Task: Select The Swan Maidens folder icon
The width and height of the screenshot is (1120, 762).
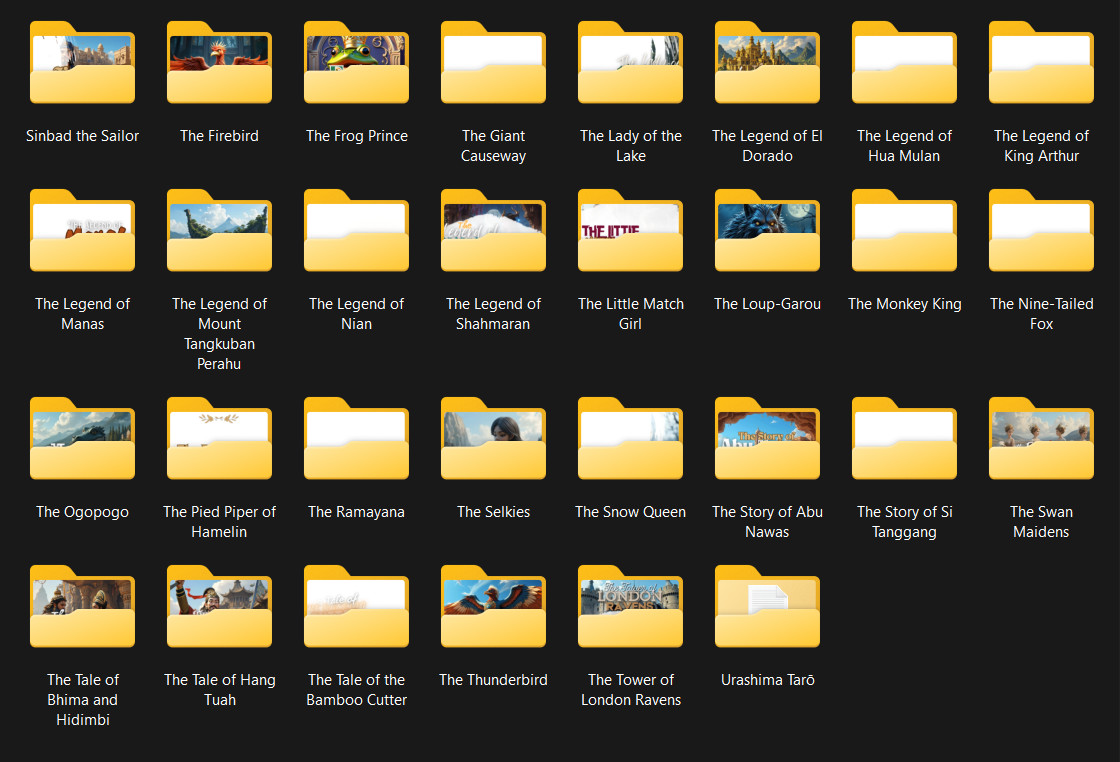Action: pyautogui.click(x=1041, y=438)
